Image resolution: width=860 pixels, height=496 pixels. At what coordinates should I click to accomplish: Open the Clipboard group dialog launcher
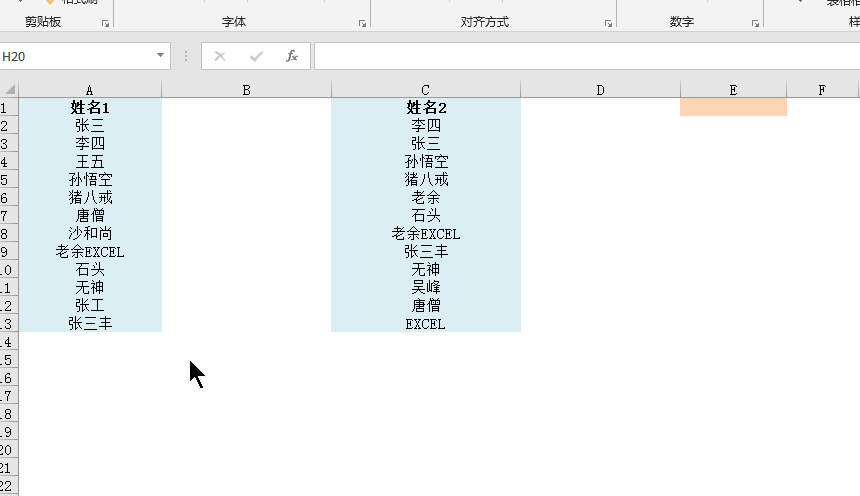[105, 24]
